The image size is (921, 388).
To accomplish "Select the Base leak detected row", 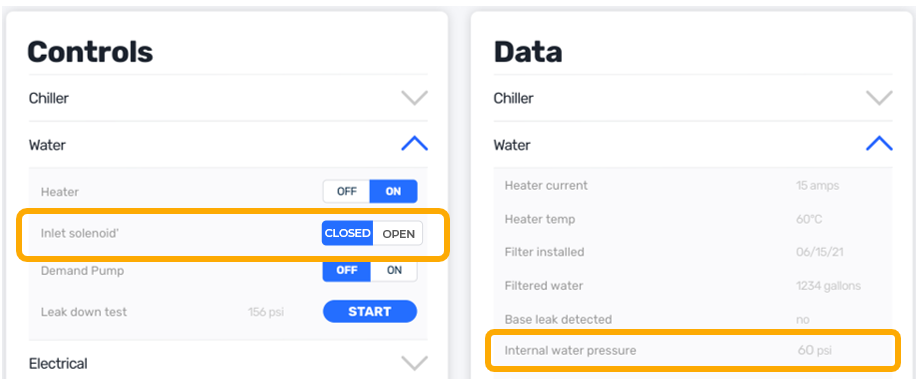I will click(693, 320).
